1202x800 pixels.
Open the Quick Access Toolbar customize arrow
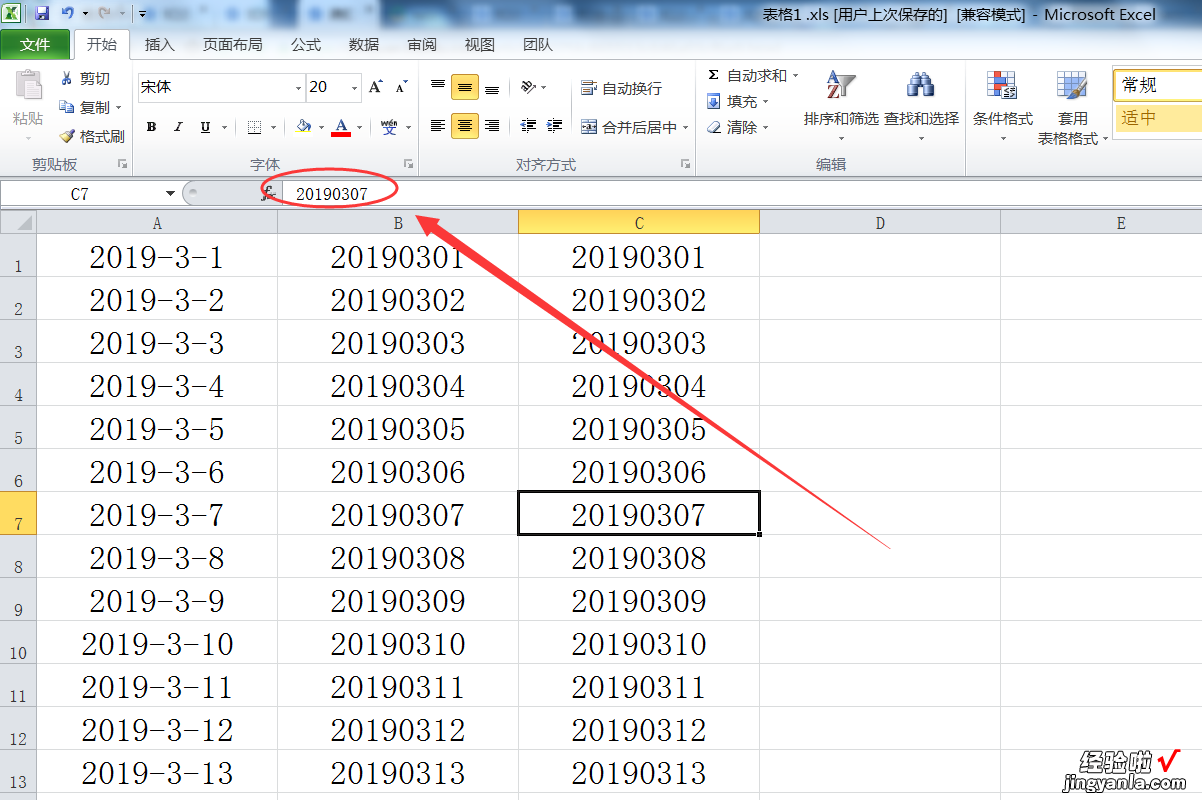(143, 15)
